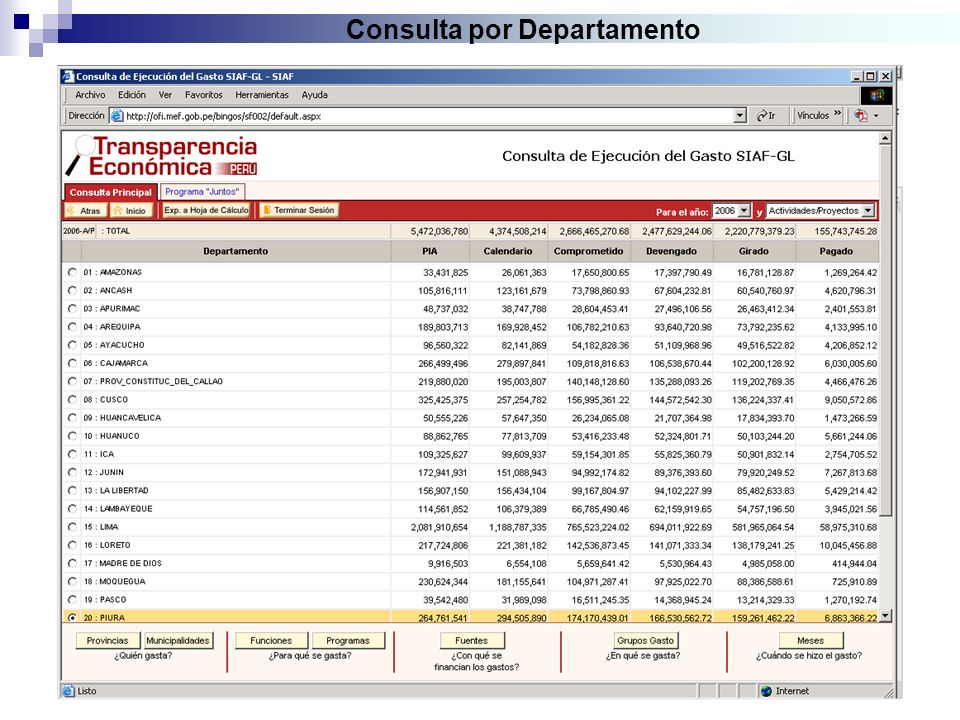The image size is (960, 720).
Task: Open the Ver menu
Action: coord(165,95)
